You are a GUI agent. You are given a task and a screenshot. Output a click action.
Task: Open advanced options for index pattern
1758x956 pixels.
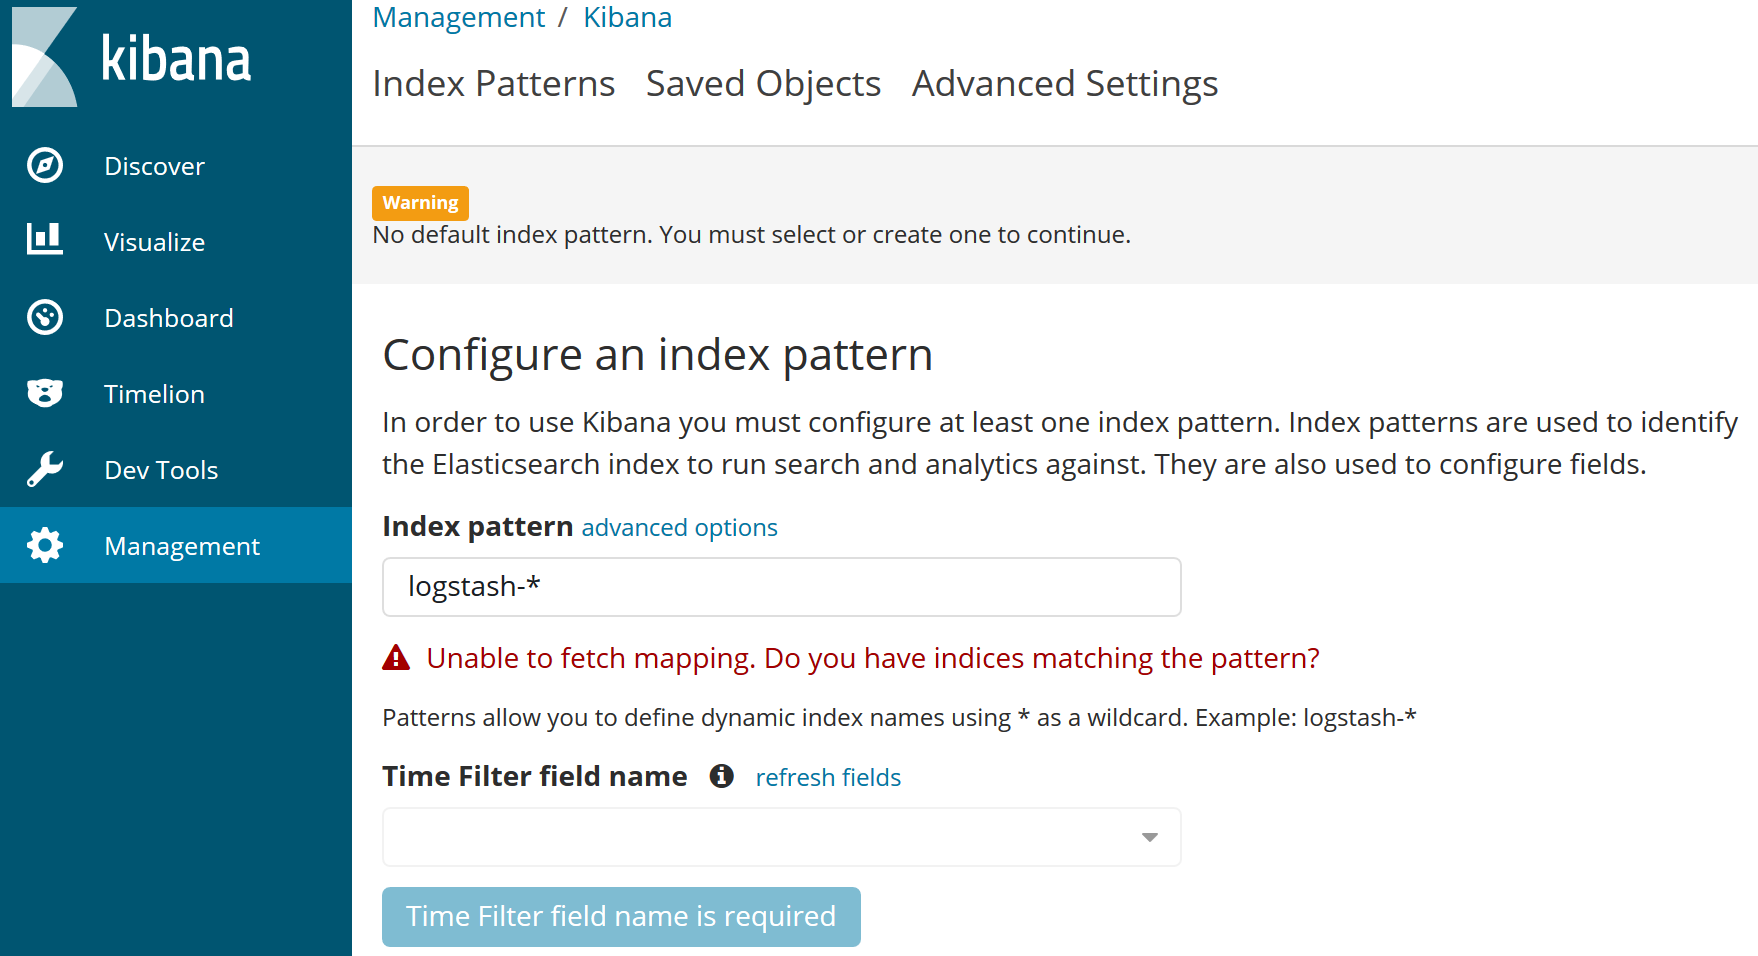pyautogui.click(x=679, y=527)
